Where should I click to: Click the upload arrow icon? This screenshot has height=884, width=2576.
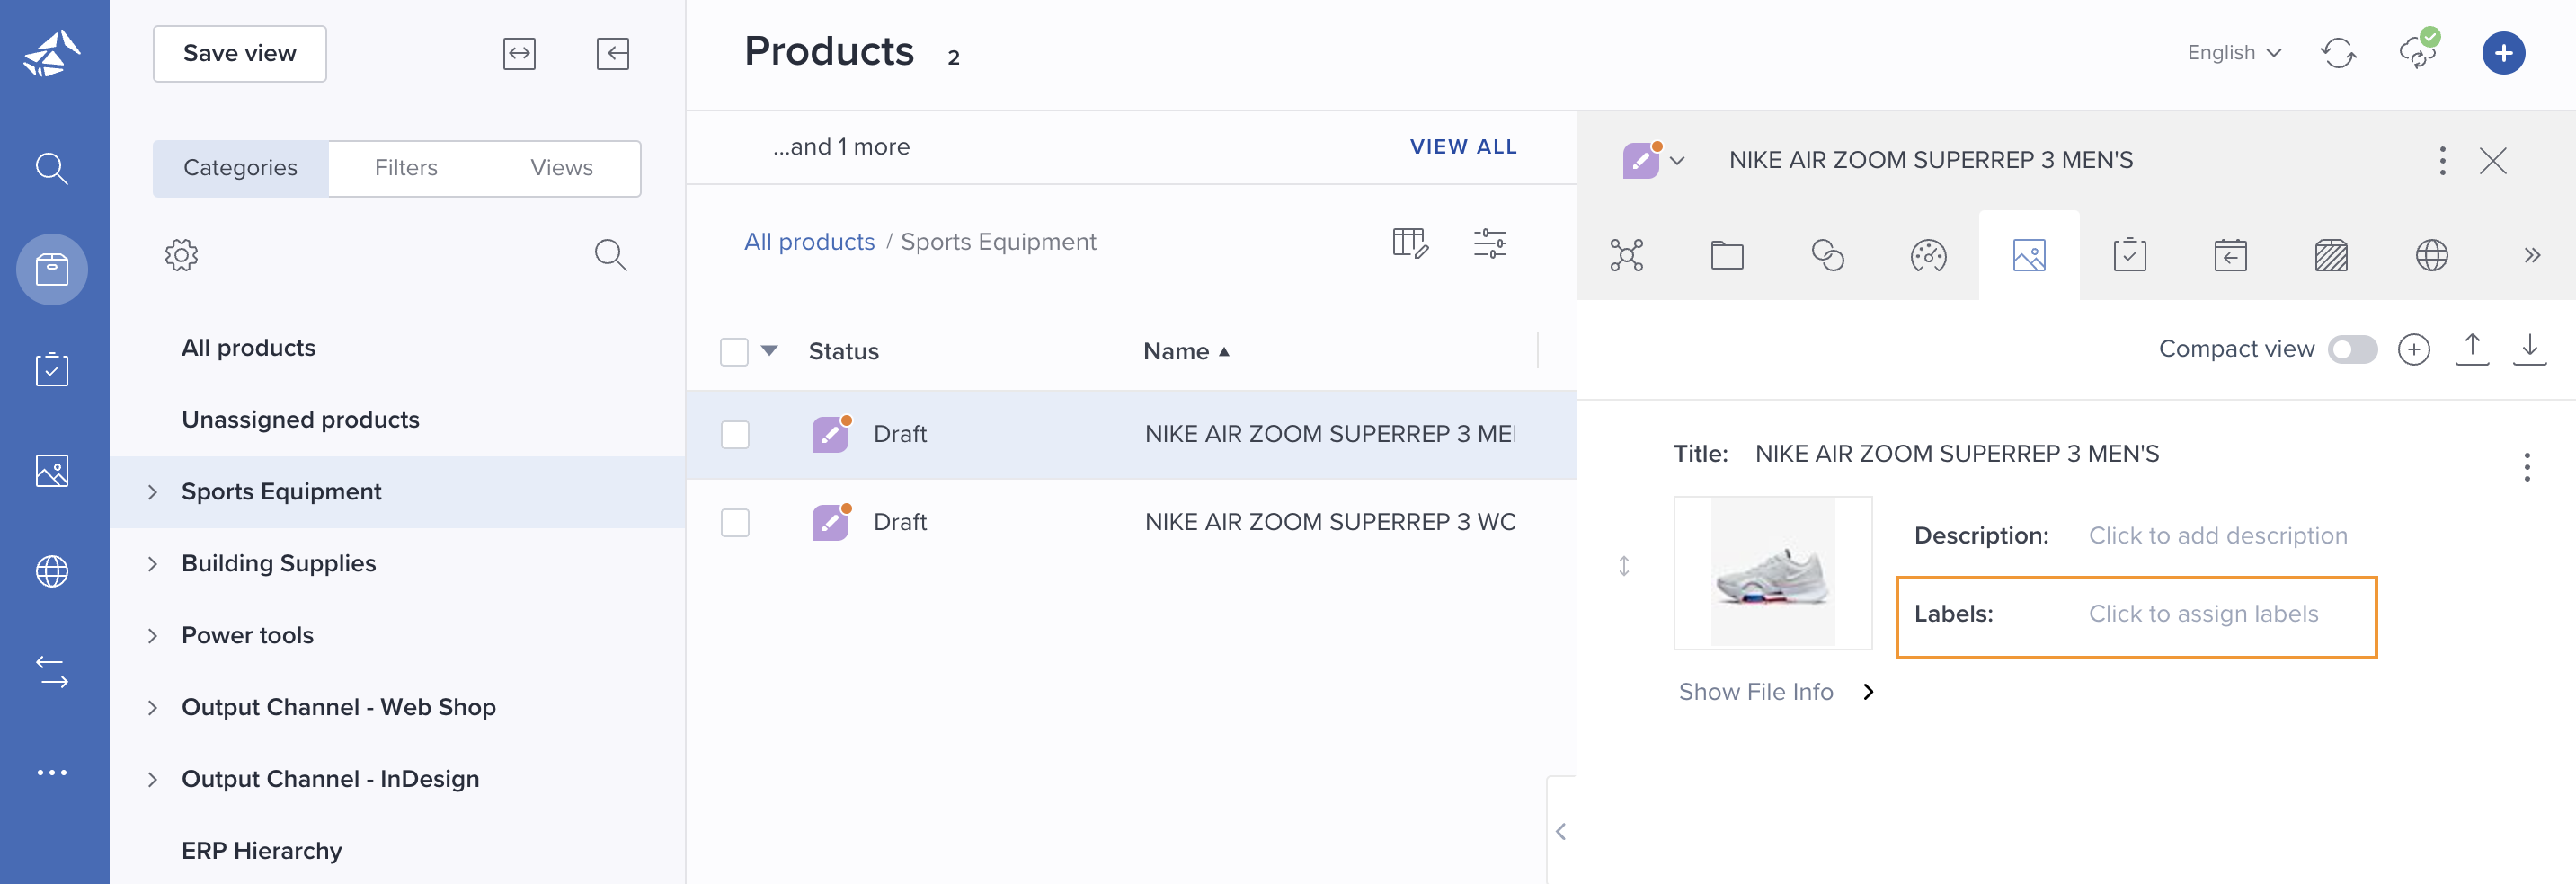[x=2472, y=349]
